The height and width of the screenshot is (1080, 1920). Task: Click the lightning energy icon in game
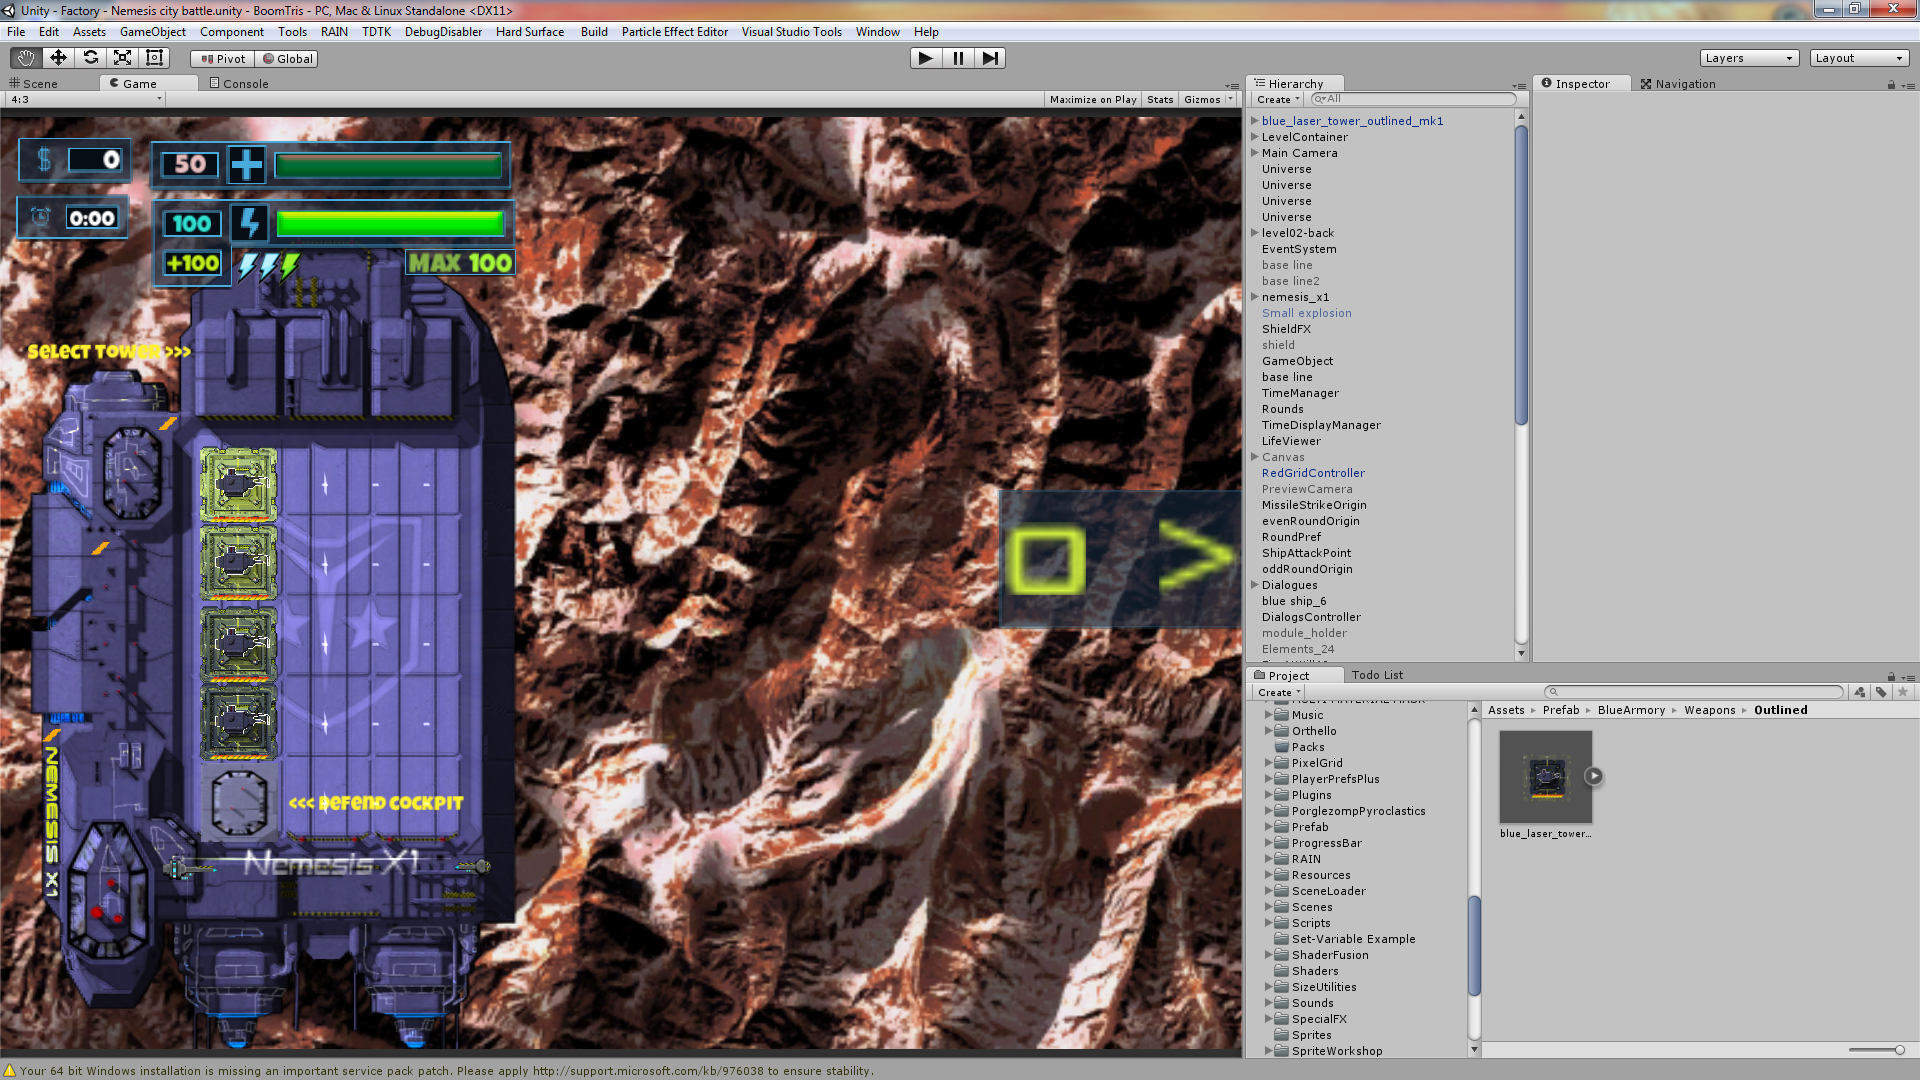pyautogui.click(x=249, y=223)
